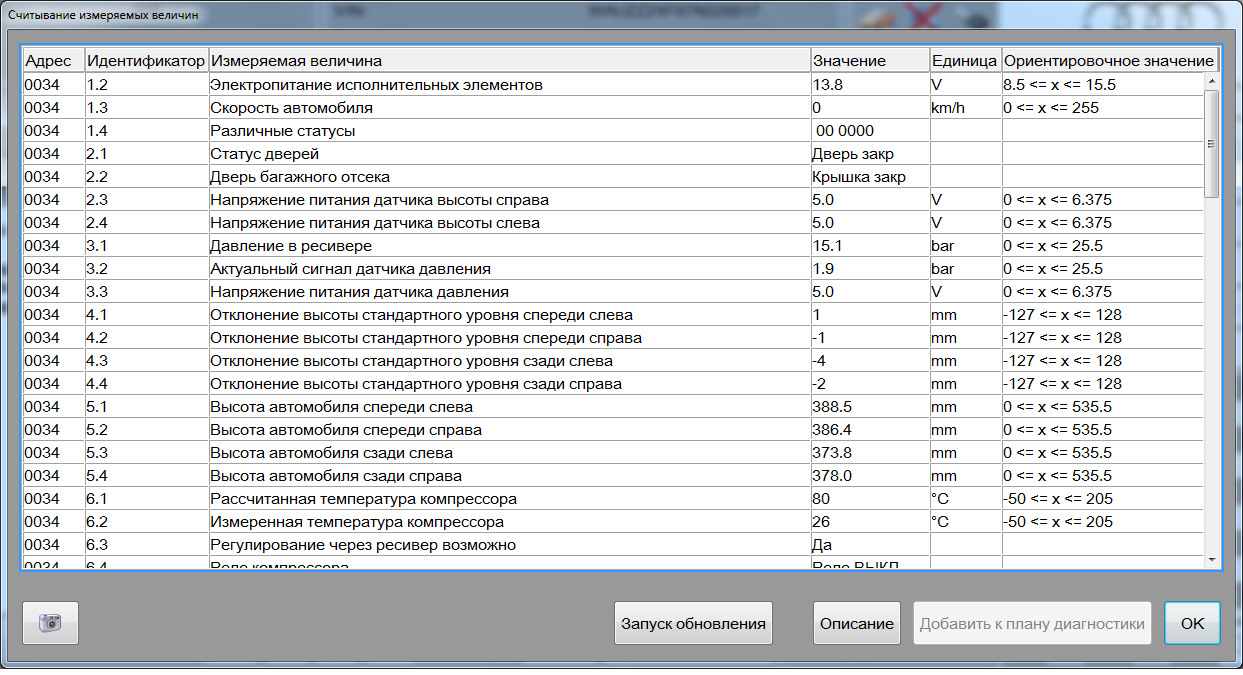Select Высота автомобиля сзади слева row
Viewport: 1243px width, 675px height.
pos(612,453)
